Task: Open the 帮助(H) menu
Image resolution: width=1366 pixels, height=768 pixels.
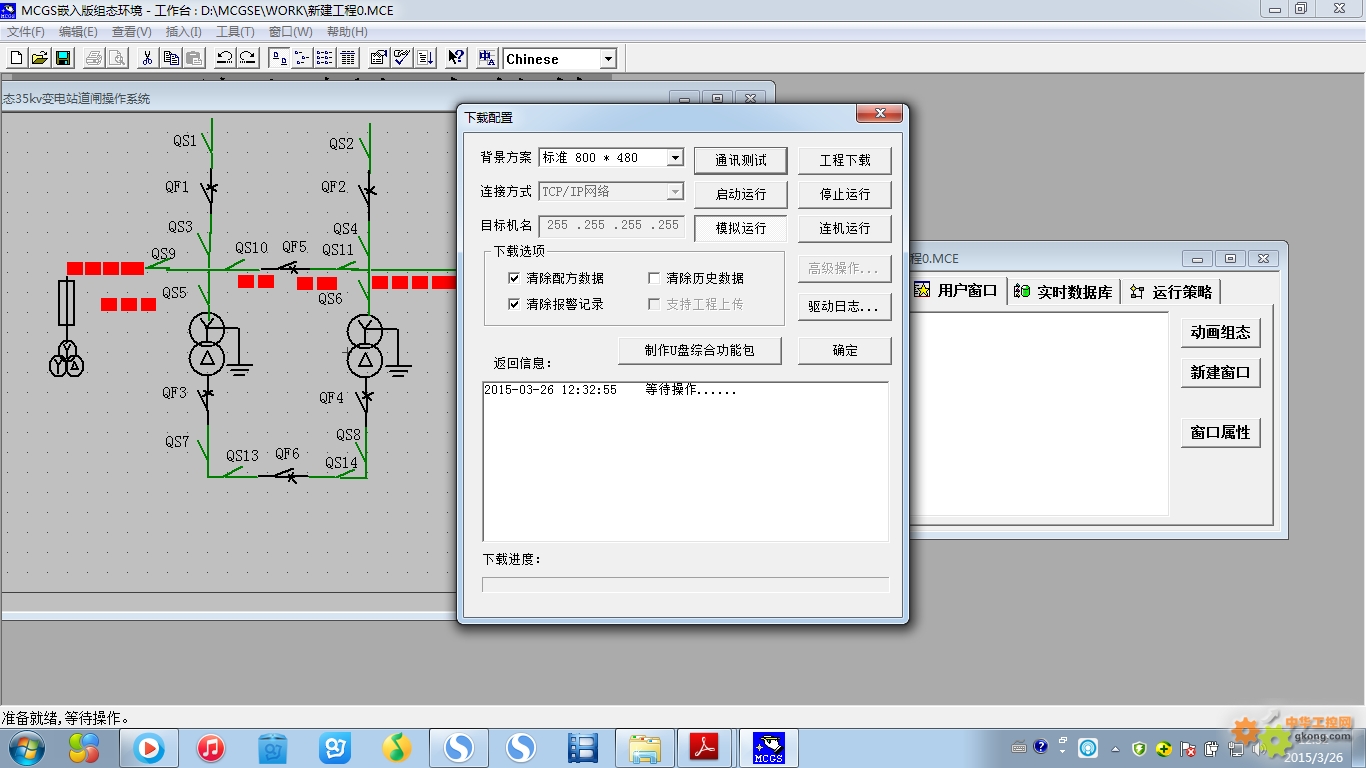Action: coord(347,32)
